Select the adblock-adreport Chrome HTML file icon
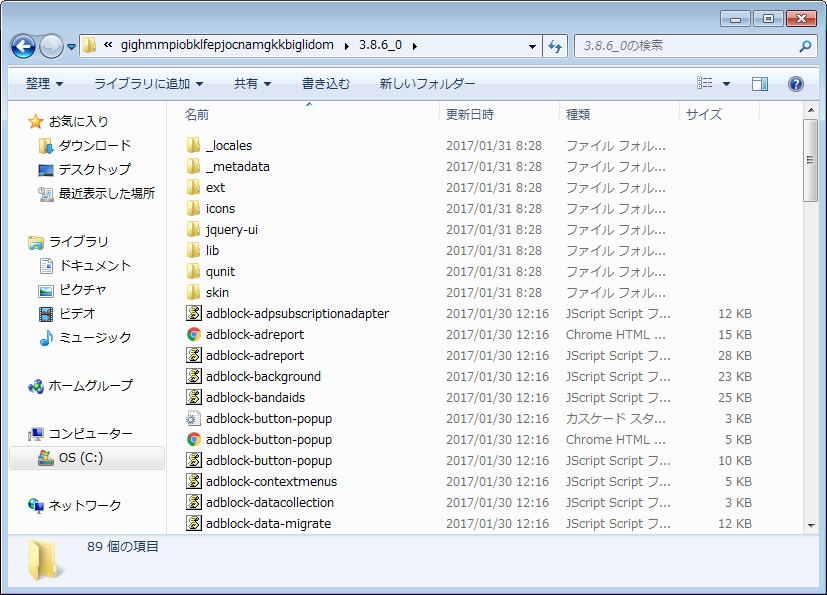The height and width of the screenshot is (595, 827). [x=194, y=334]
